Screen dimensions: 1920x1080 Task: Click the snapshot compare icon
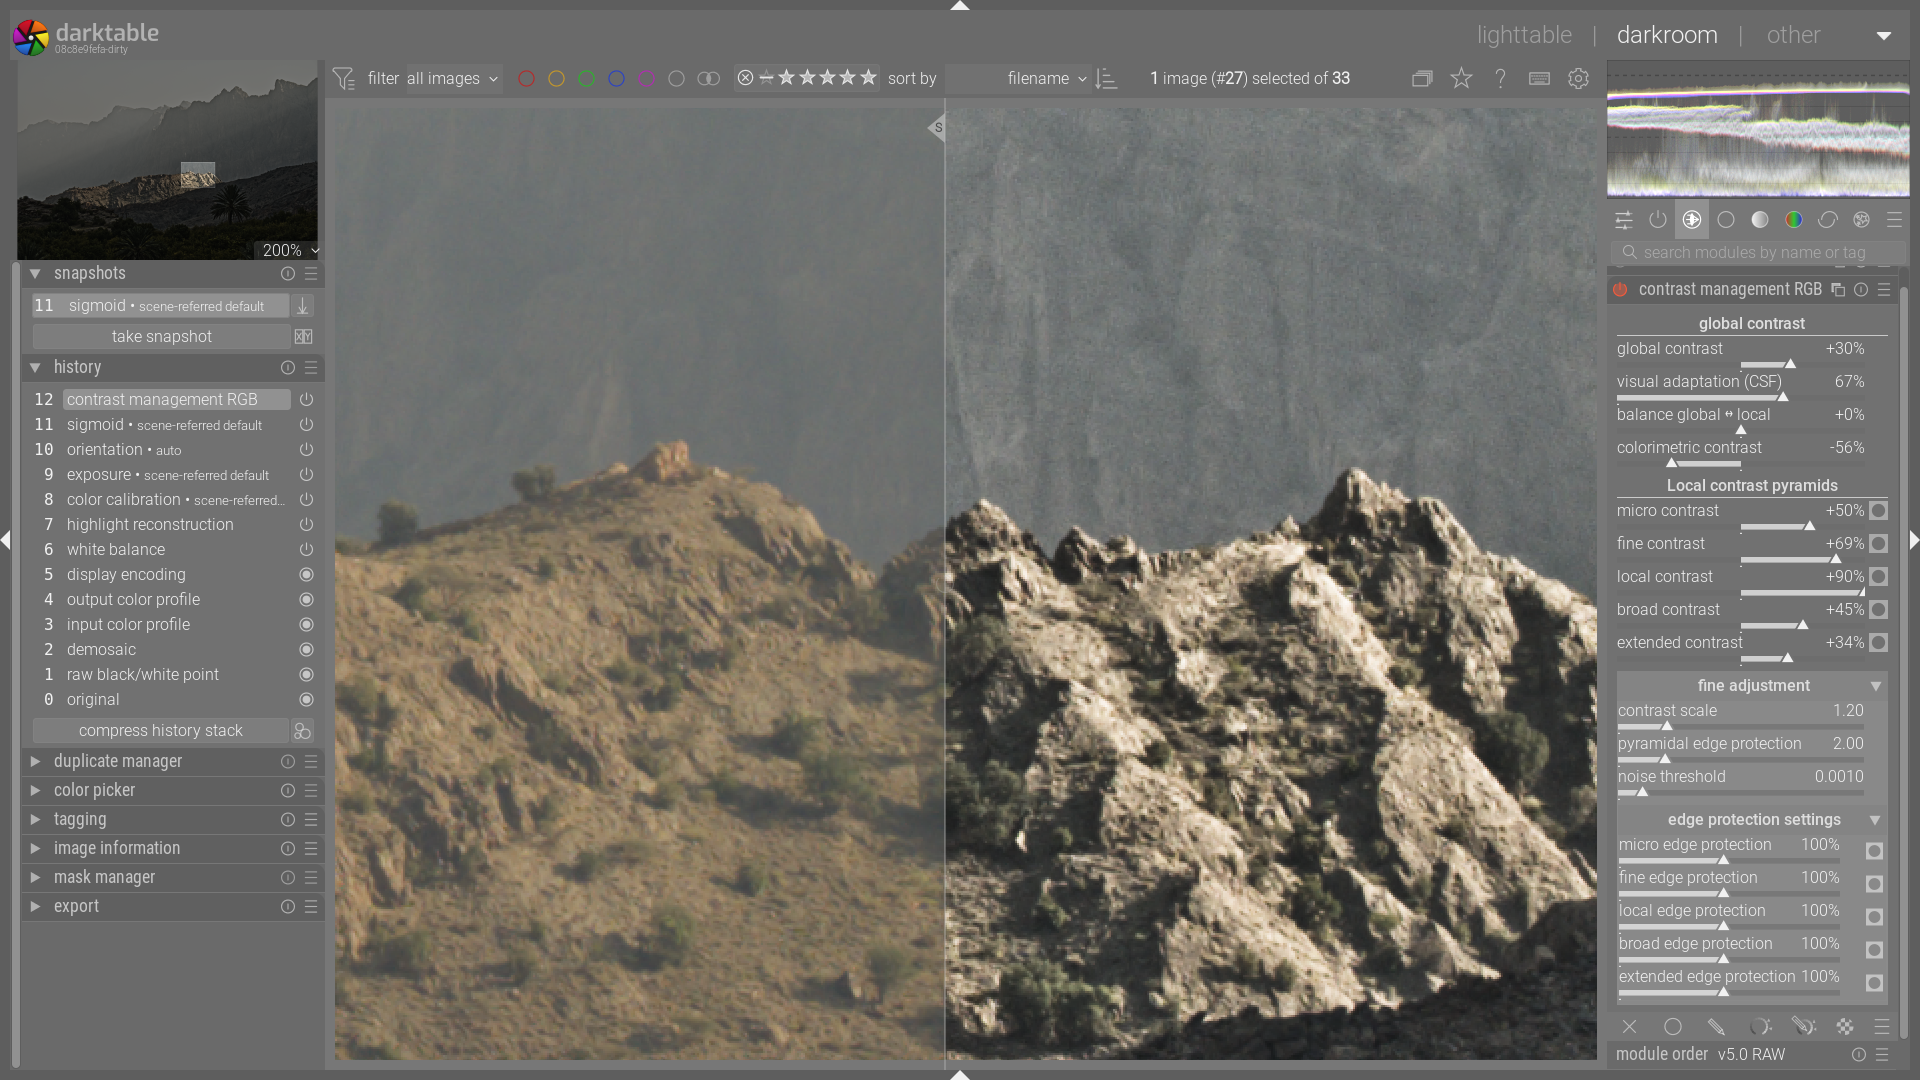[303, 337]
